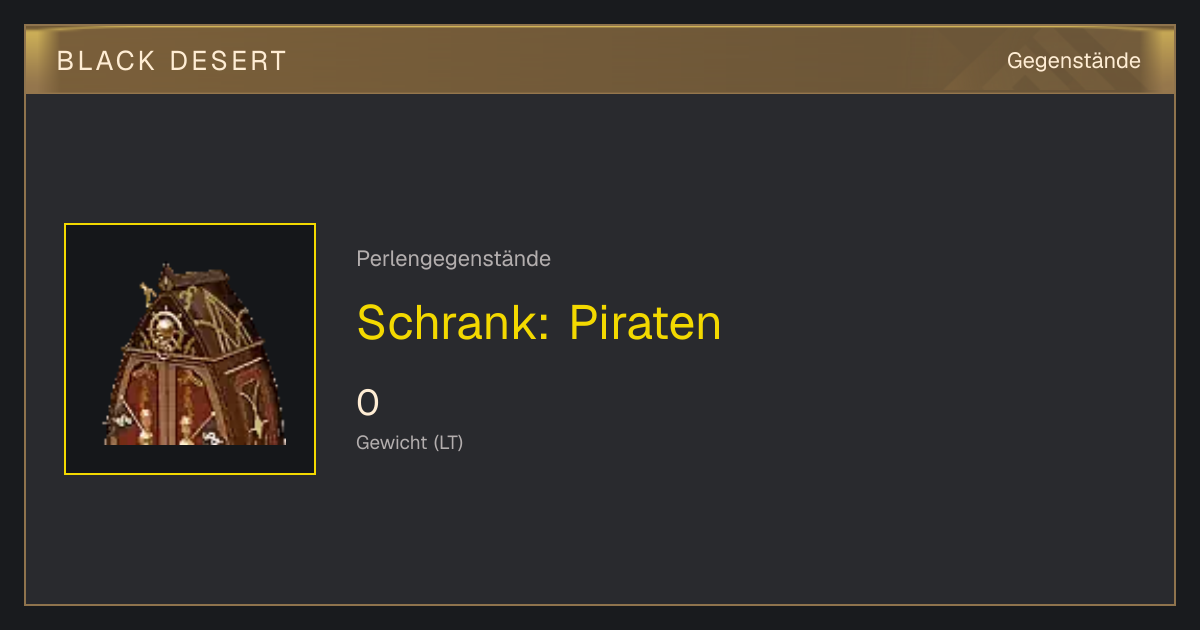The height and width of the screenshot is (630, 1200).
Task: Click the pointed roof of the wardrobe icon
Action: pyautogui.click(x=195, y=305)
